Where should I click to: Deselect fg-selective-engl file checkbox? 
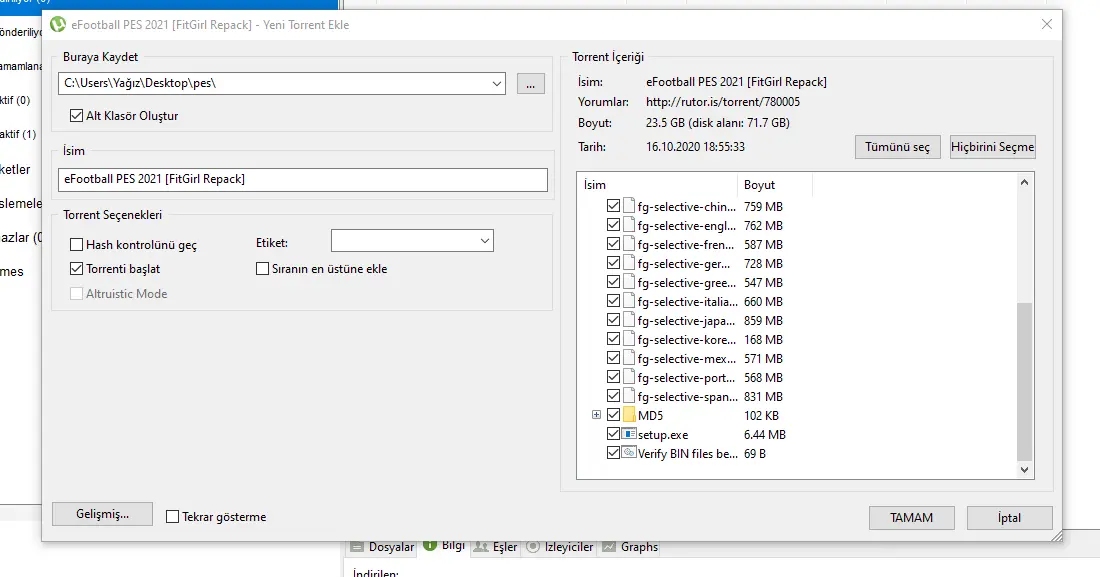(613, 225)
